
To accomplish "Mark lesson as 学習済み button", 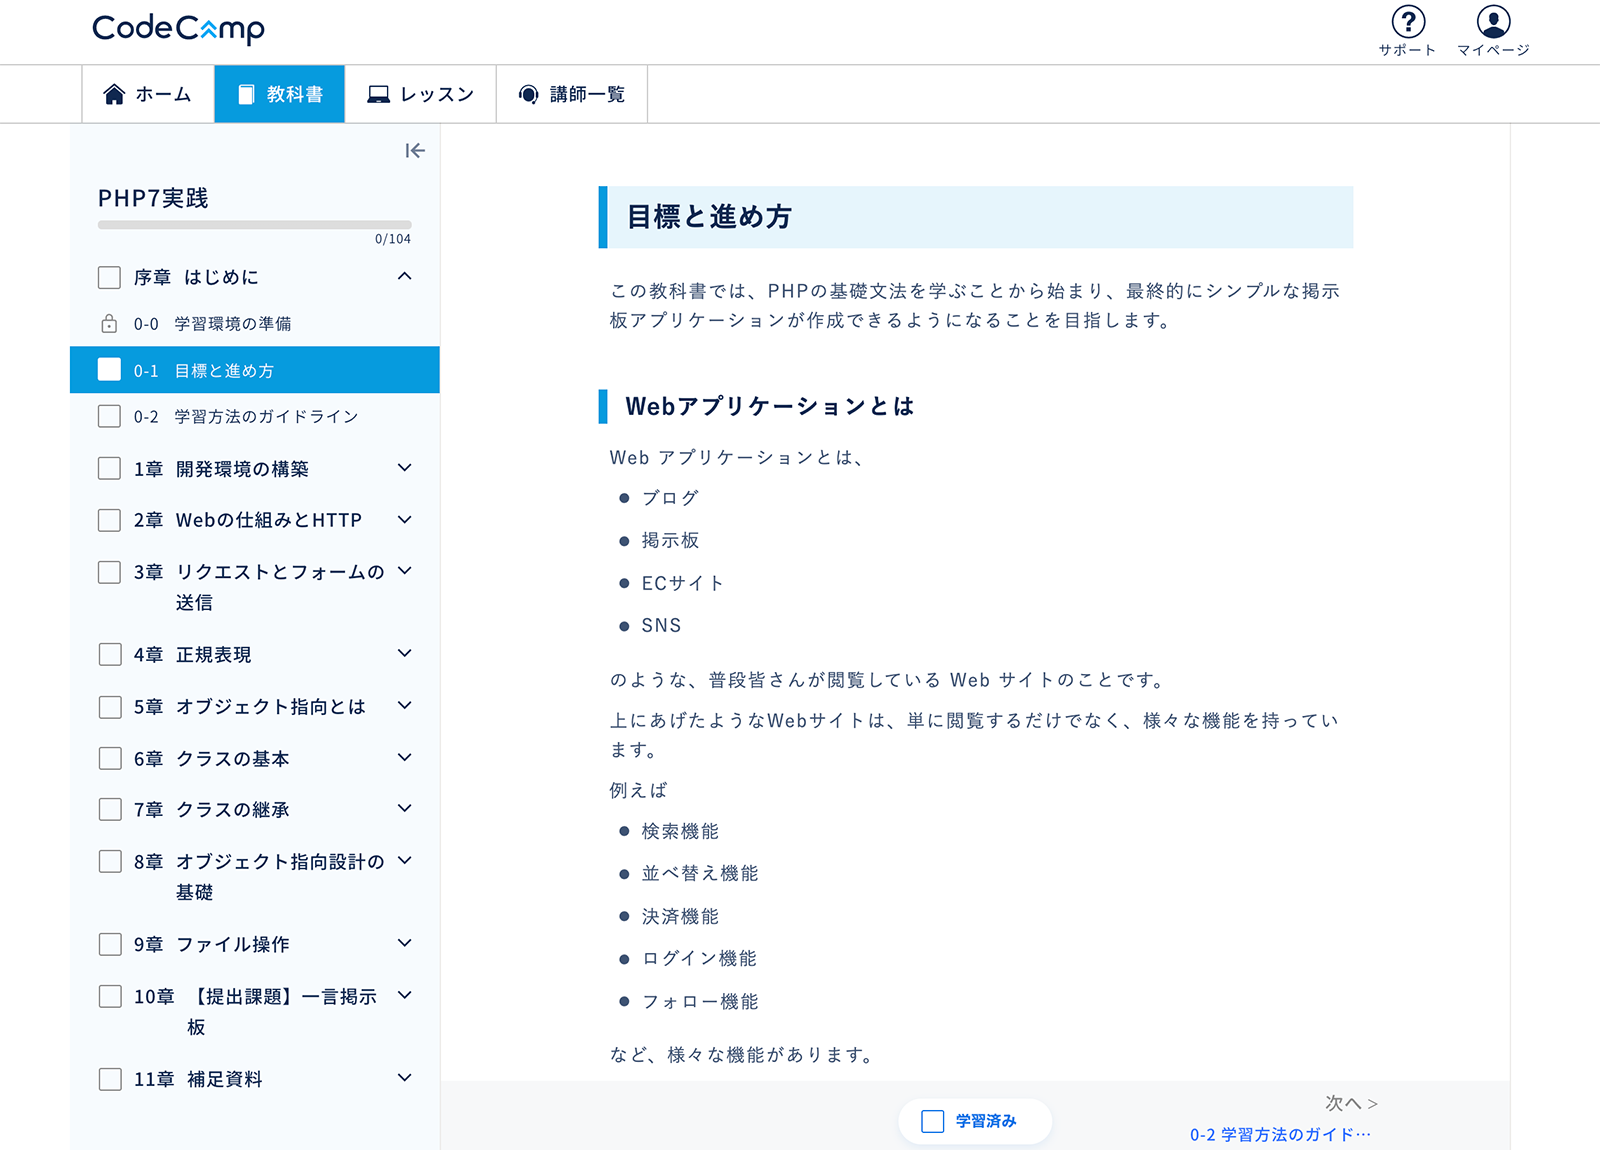I will (975, 1121).
